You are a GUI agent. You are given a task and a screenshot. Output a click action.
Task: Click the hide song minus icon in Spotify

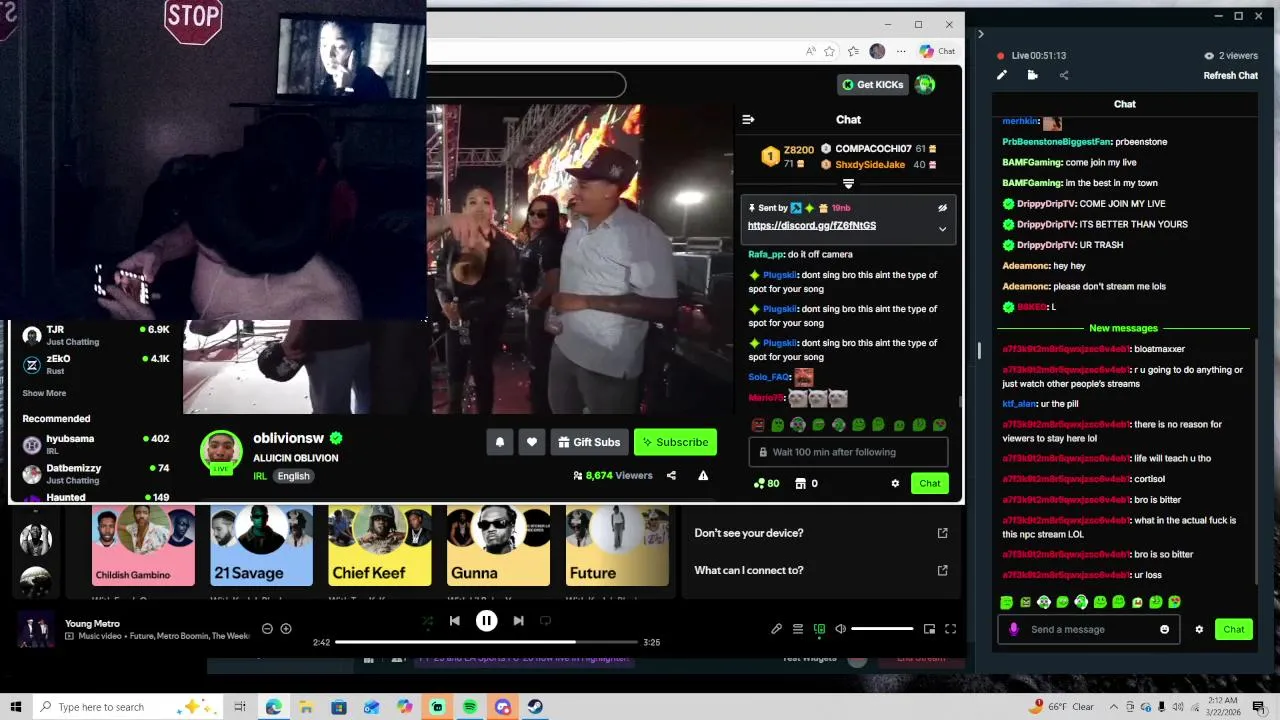(x=267, y=628)
